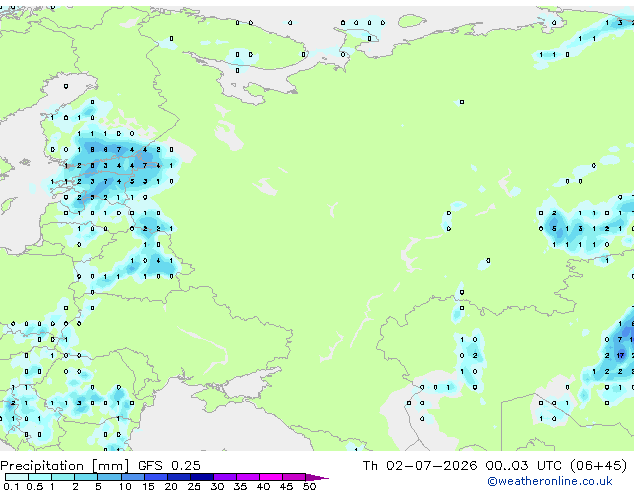
Task: Select the 2–5 mm legend swatch
Action: pos(86,477)
